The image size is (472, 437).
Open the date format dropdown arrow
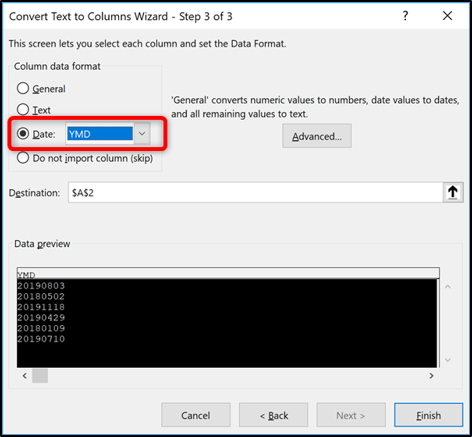(x=142, y=134)
